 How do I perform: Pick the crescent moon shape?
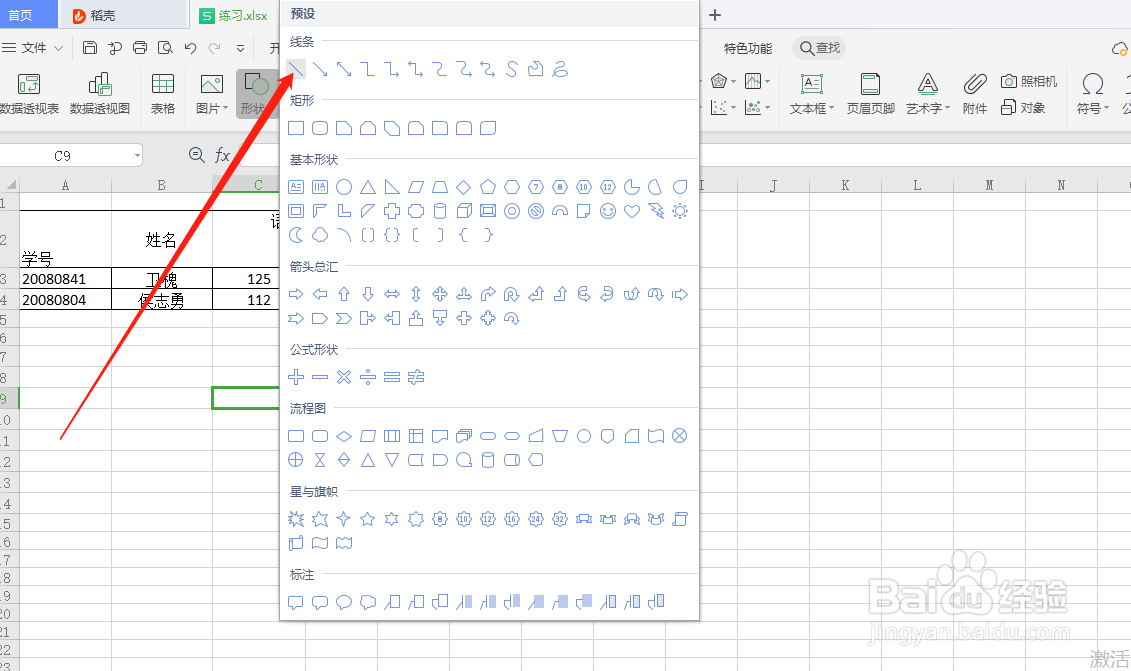point(296,235)
